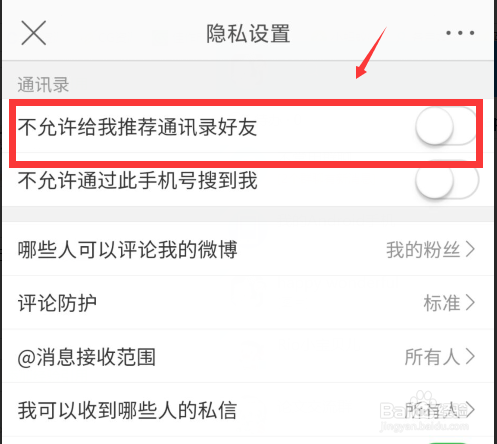
Task: Select the 标准 value label
Action: click(442, 303)
